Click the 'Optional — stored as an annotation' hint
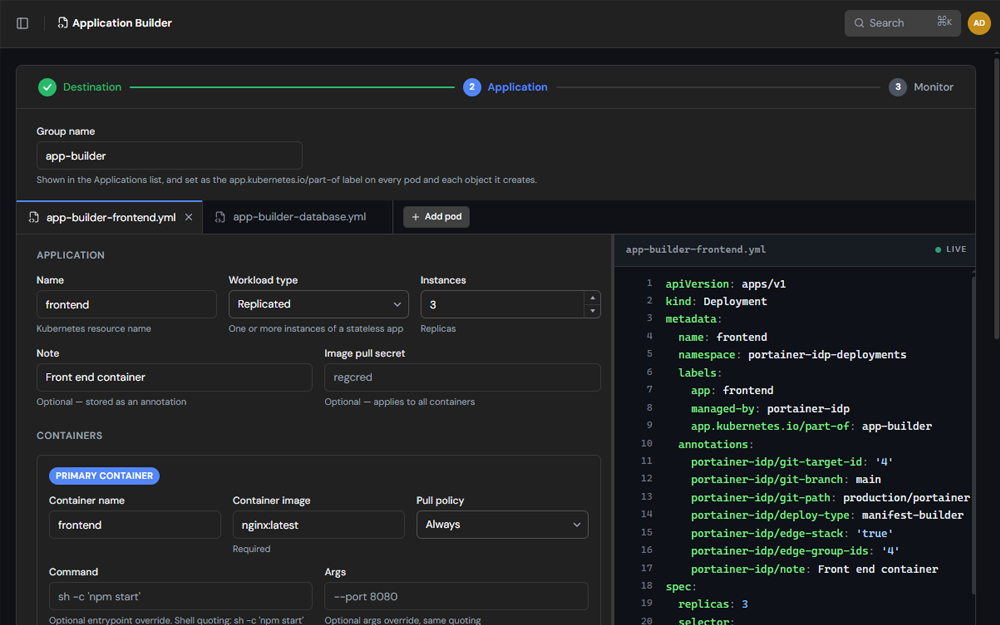 pyautogui.click(x=111, y=402)
